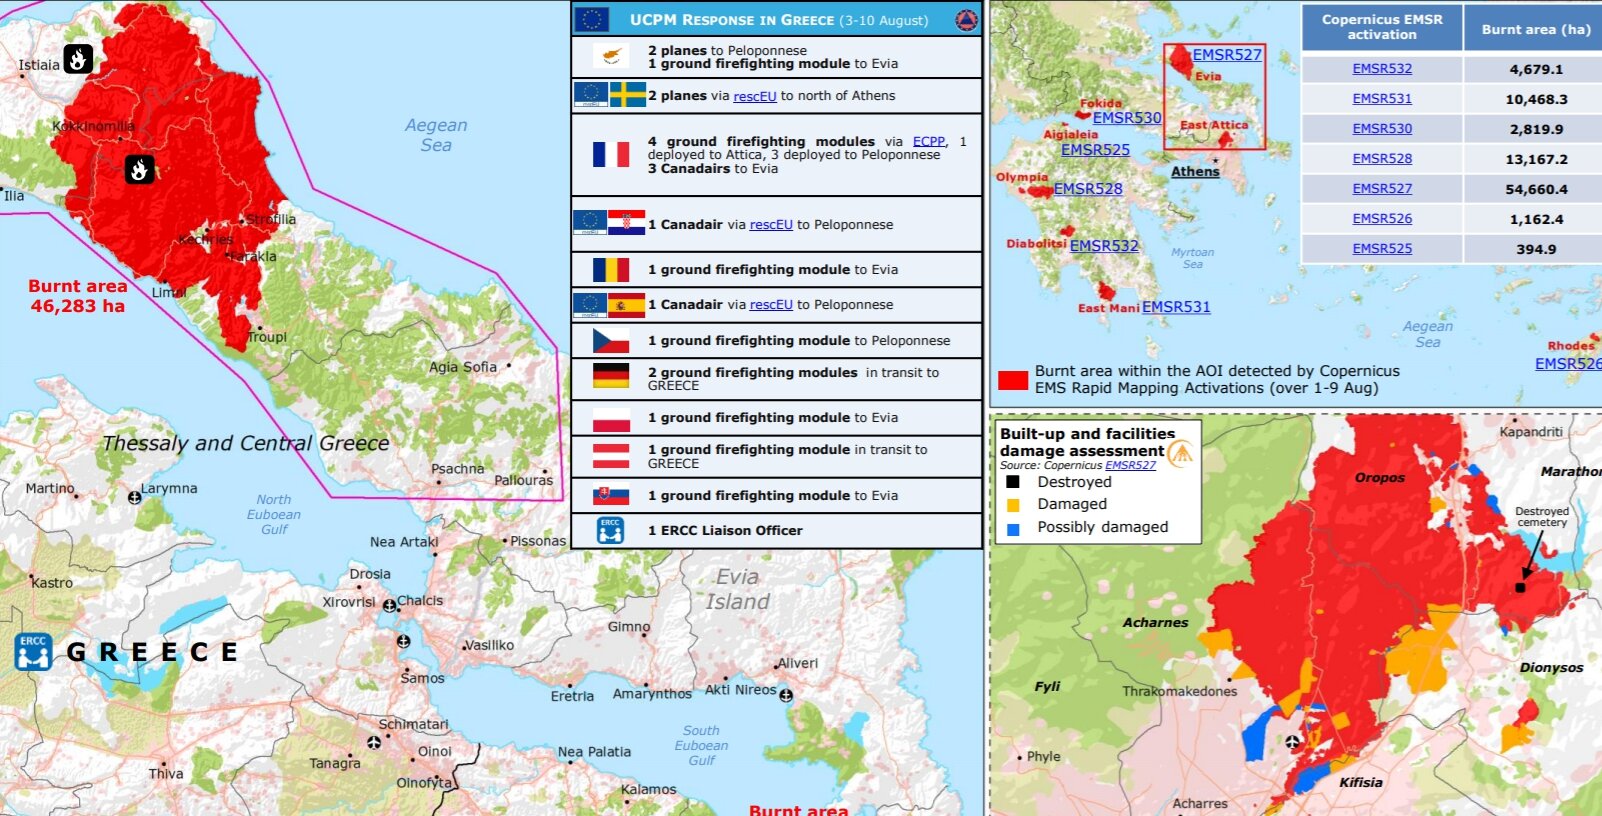Click the Slovakia flag icon
1602x816 pixels.
point(611,495)
